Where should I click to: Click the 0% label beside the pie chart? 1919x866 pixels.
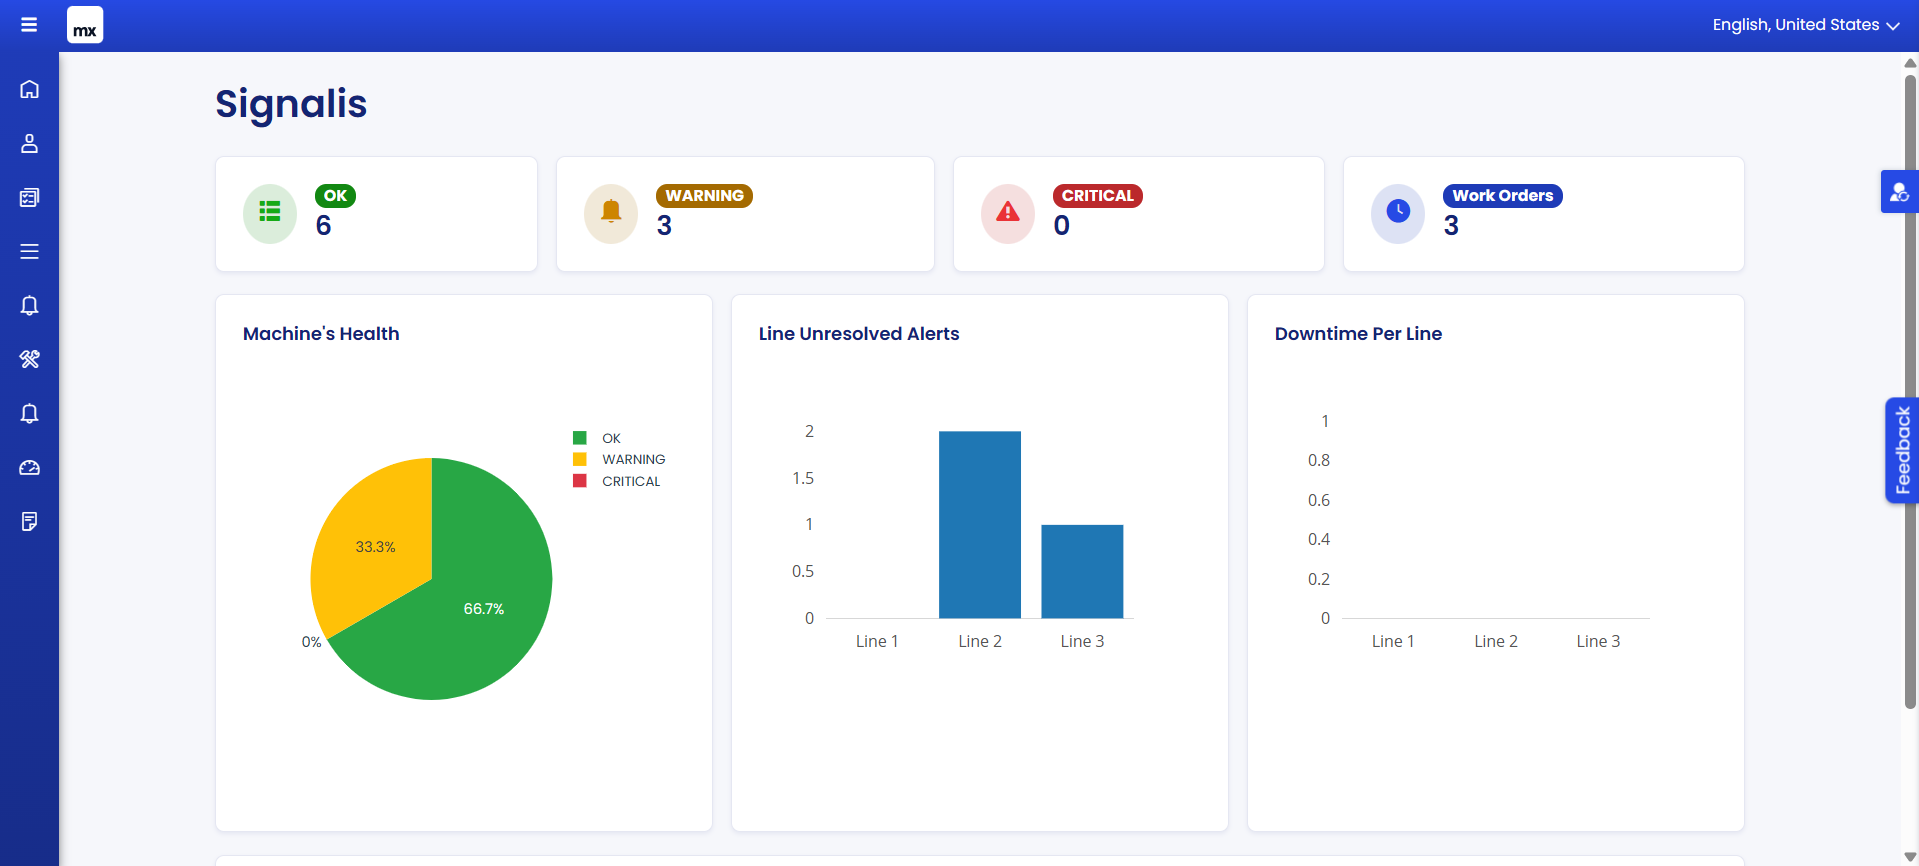point(312,642)
